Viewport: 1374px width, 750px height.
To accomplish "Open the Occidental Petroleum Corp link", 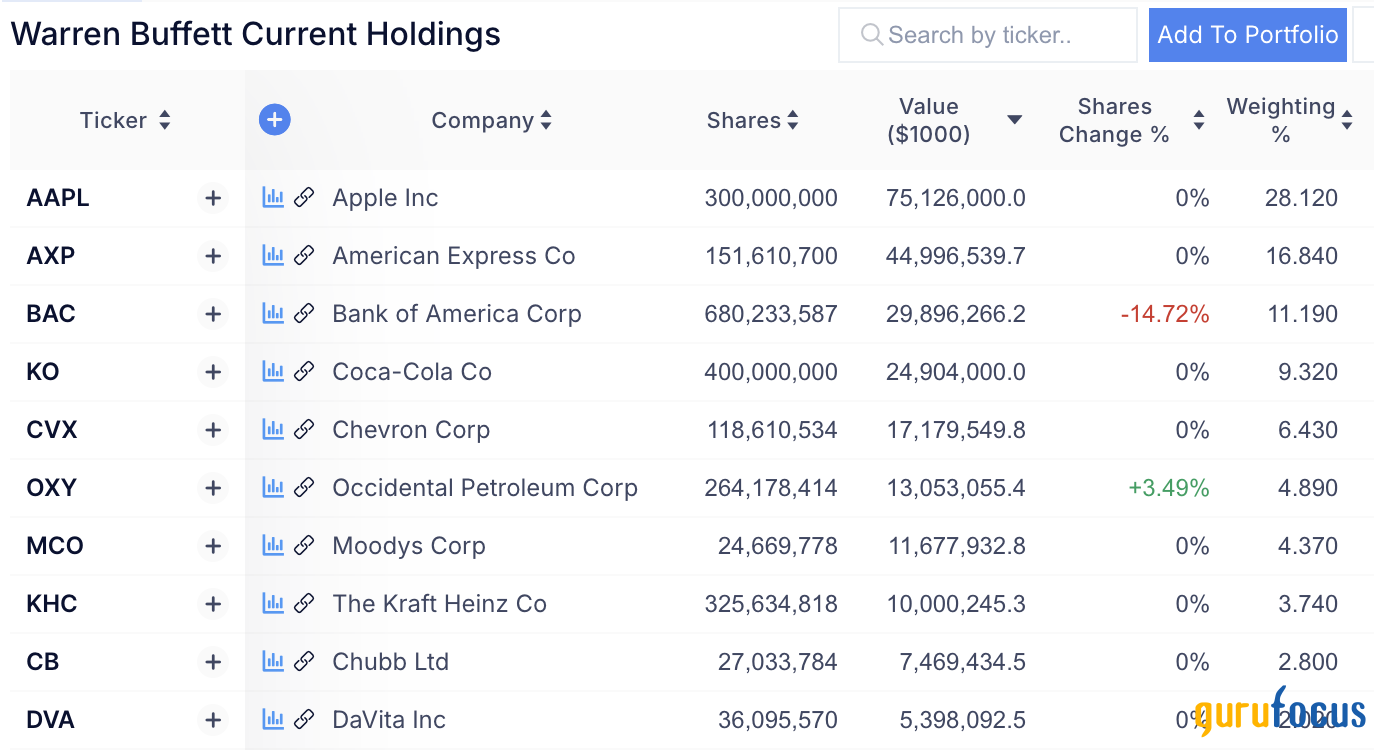I will tap(485, 488).
